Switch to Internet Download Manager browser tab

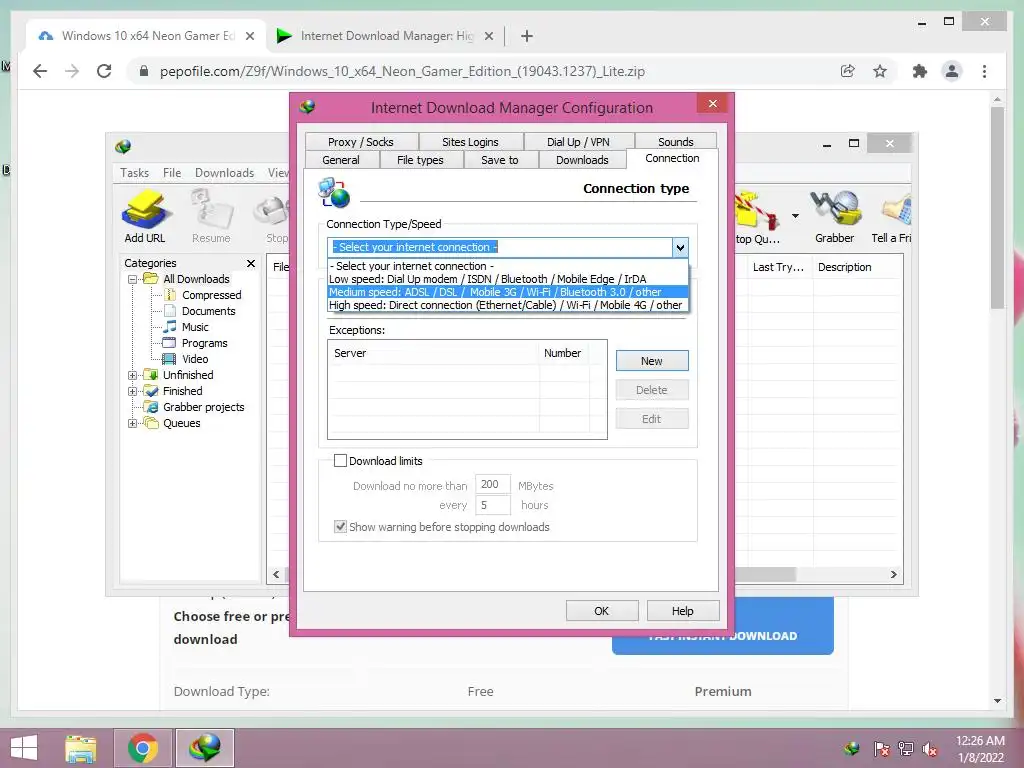(385, 36)
